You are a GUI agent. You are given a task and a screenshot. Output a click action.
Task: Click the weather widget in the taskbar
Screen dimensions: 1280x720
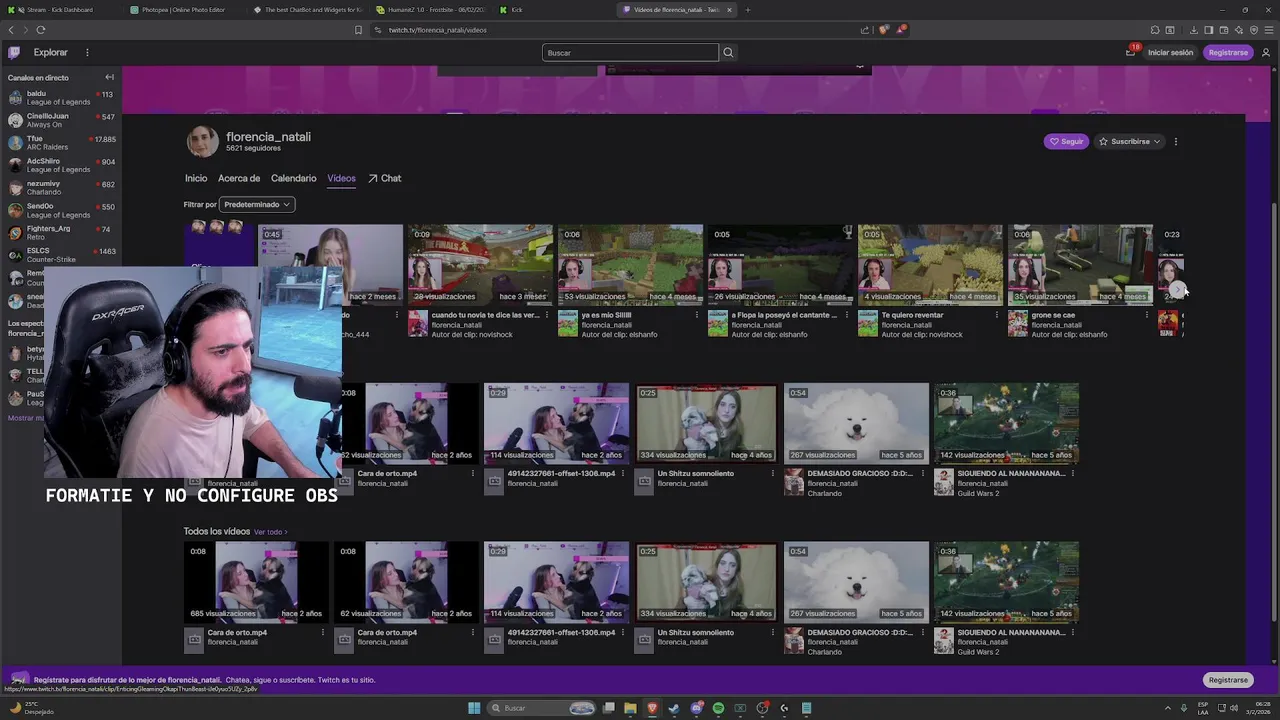point(31,708)
